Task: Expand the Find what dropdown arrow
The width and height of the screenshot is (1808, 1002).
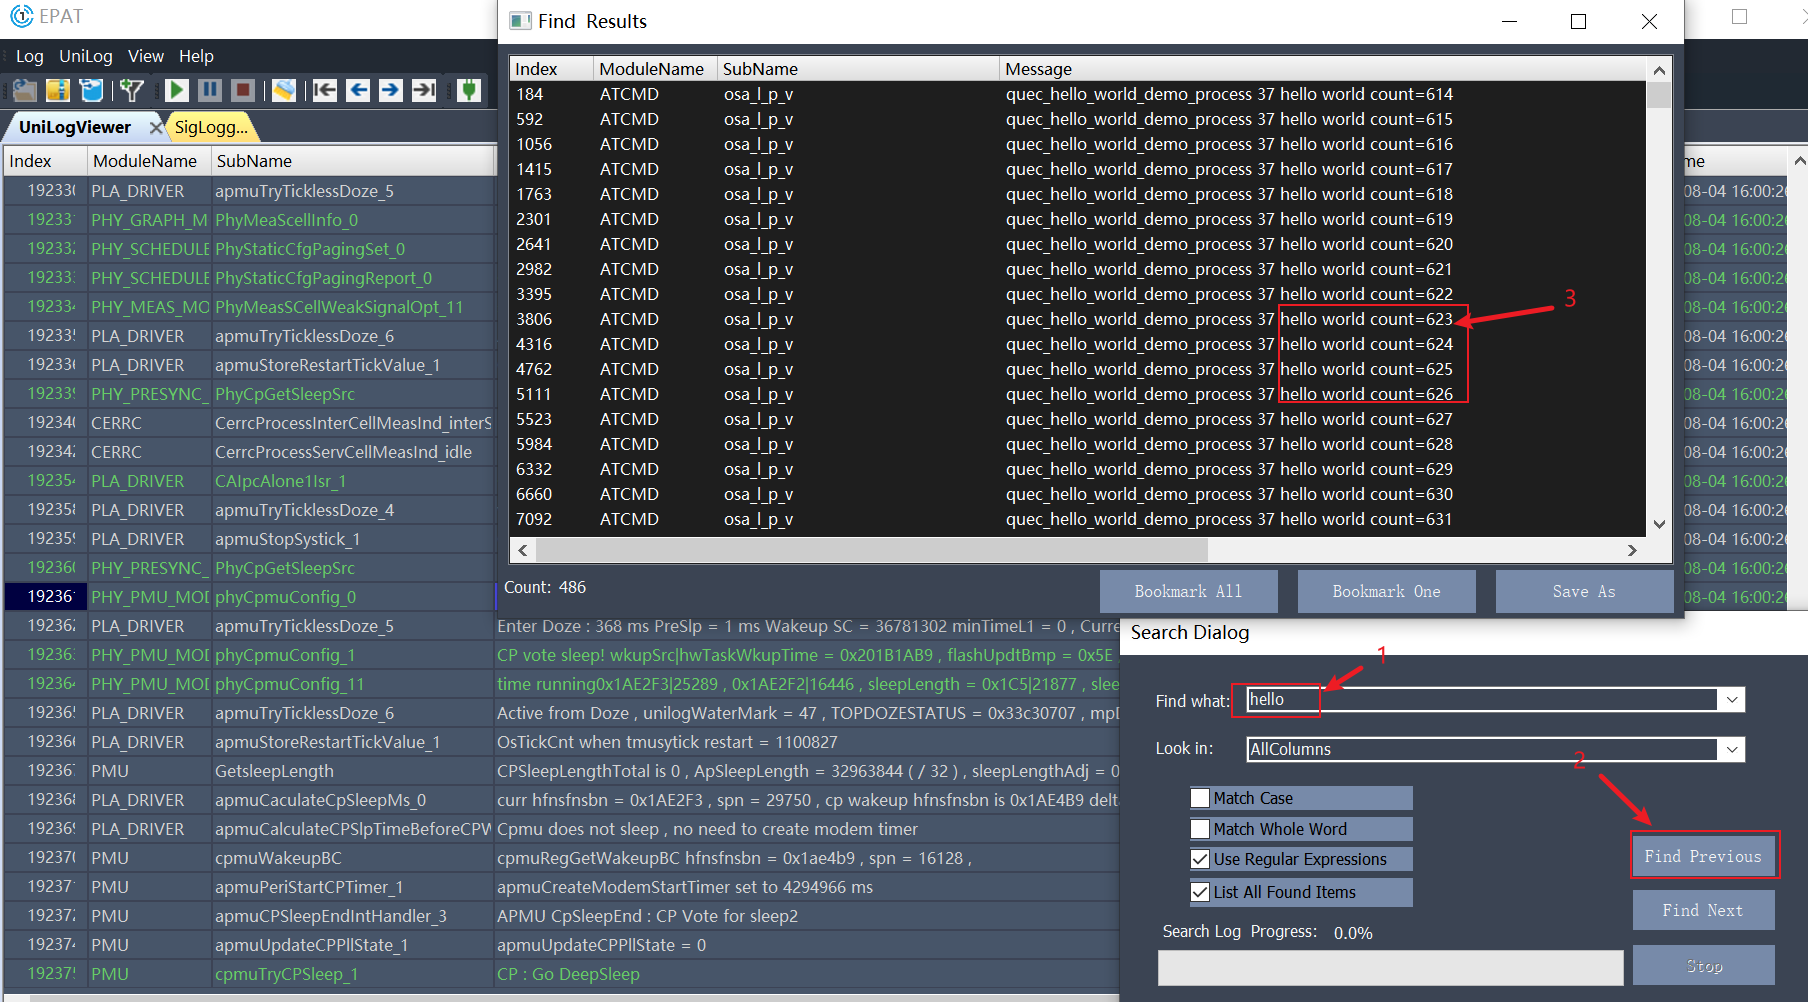Action: [1731, 700]
